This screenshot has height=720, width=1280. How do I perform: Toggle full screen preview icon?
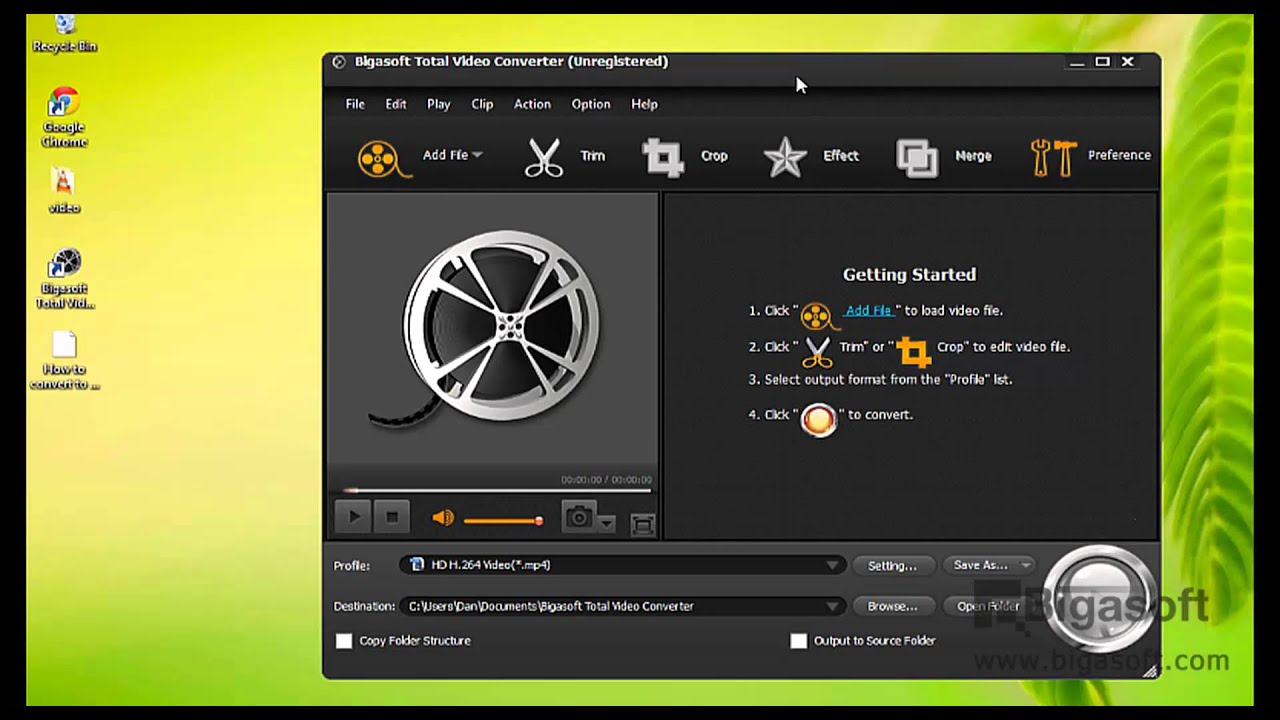[643, 524]
